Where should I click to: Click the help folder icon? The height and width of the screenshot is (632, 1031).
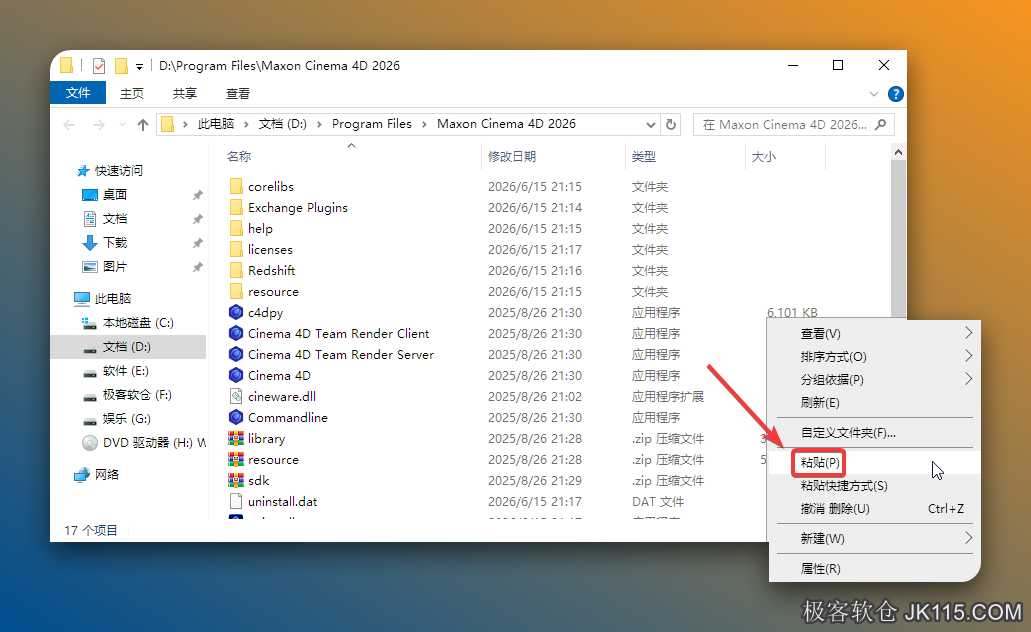click(236, 228)
